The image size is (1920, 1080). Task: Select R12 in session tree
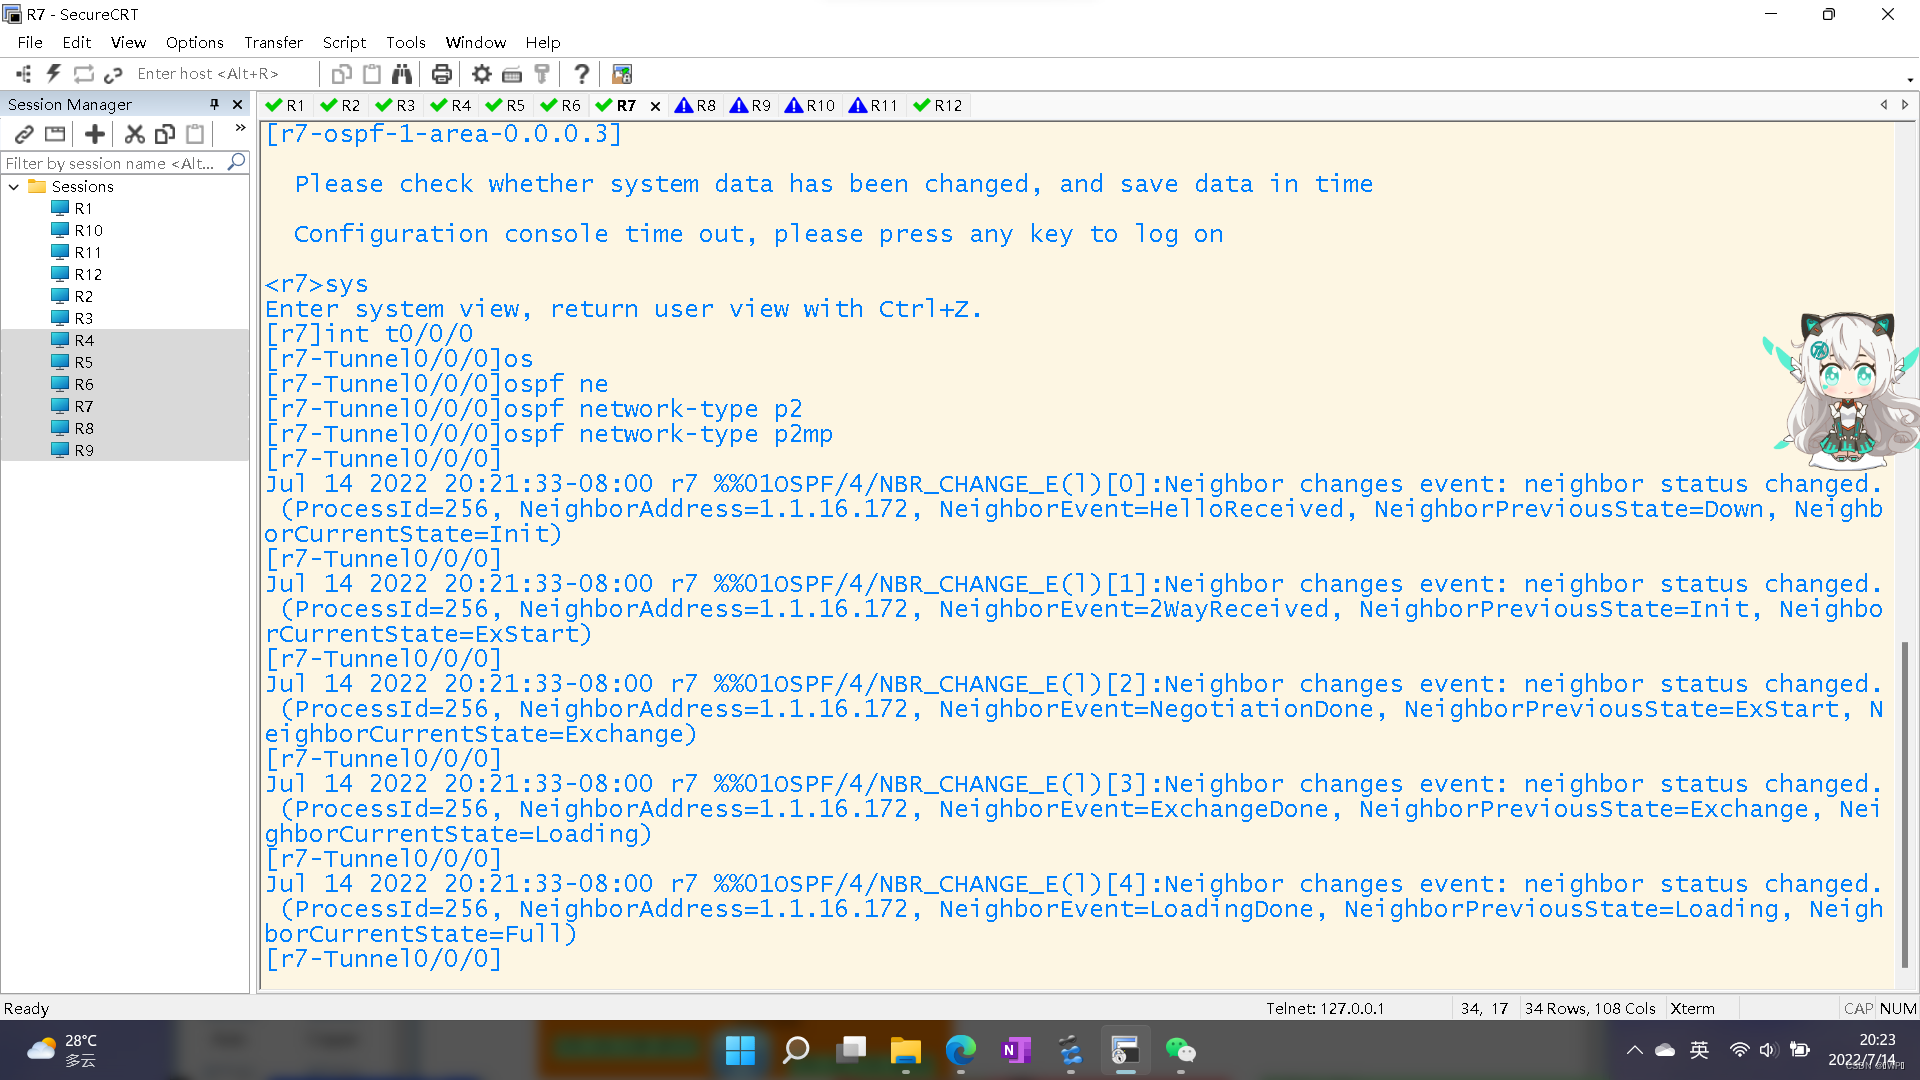[88, 275]
